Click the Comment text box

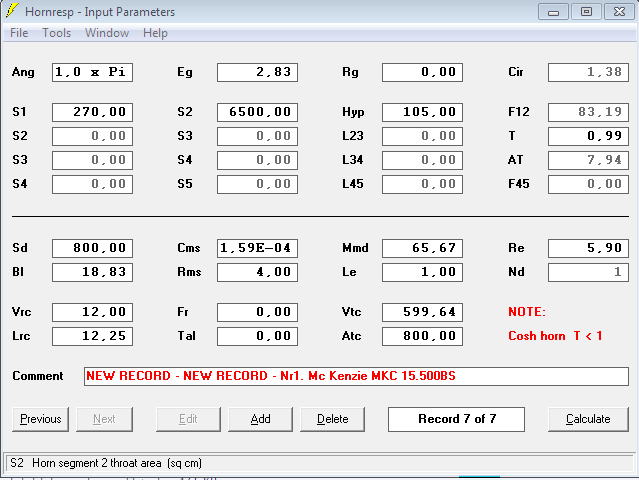click(x=356, y=376)
